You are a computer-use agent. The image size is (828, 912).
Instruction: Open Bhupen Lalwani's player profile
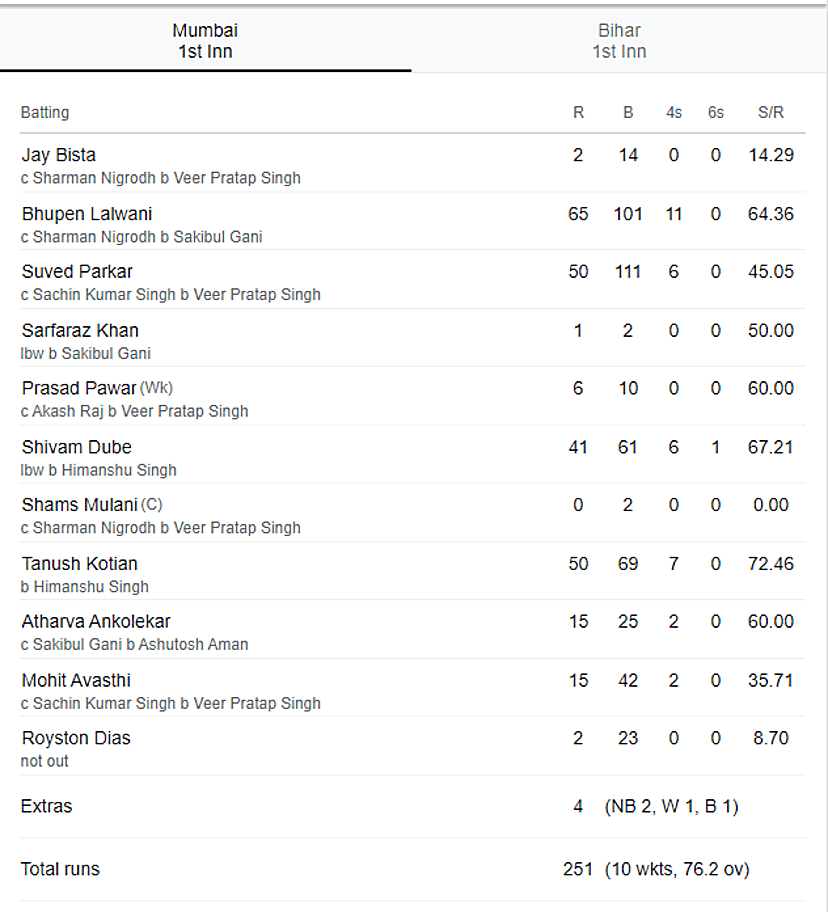pos(87,213)
